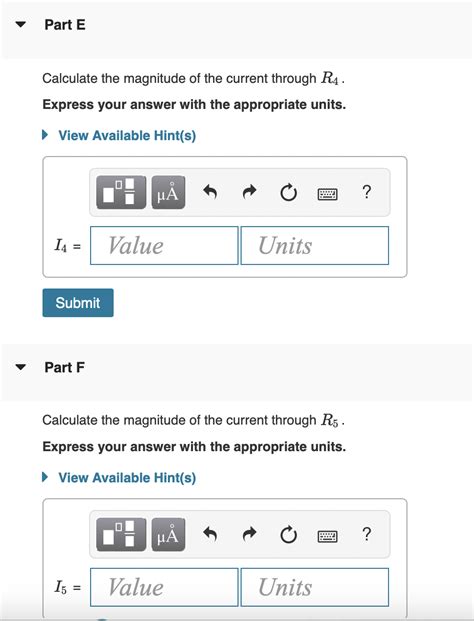Click the I5 Units input field
Screen dimensions: 474x621
315,587
